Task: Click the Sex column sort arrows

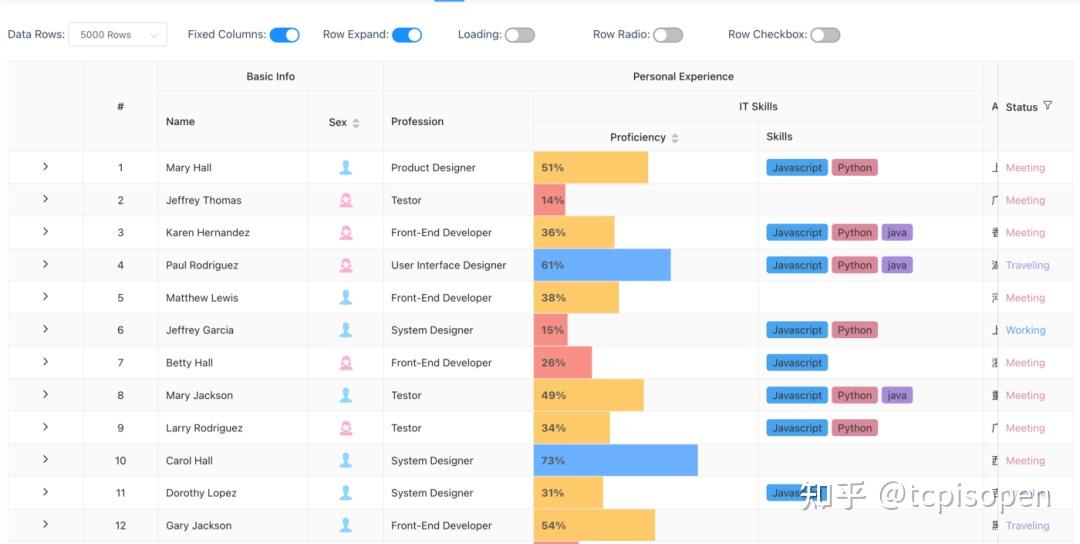Action: pyautogui.click(x=356, y=123)
